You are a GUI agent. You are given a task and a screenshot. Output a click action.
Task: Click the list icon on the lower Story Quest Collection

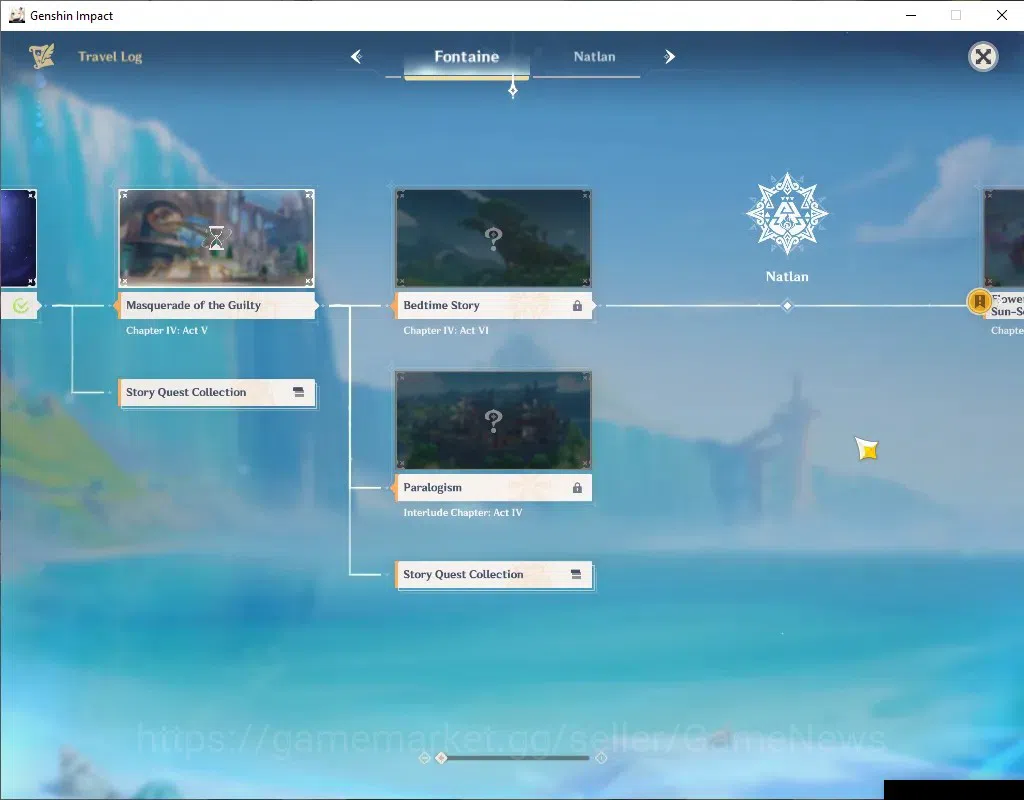[576, 574]
